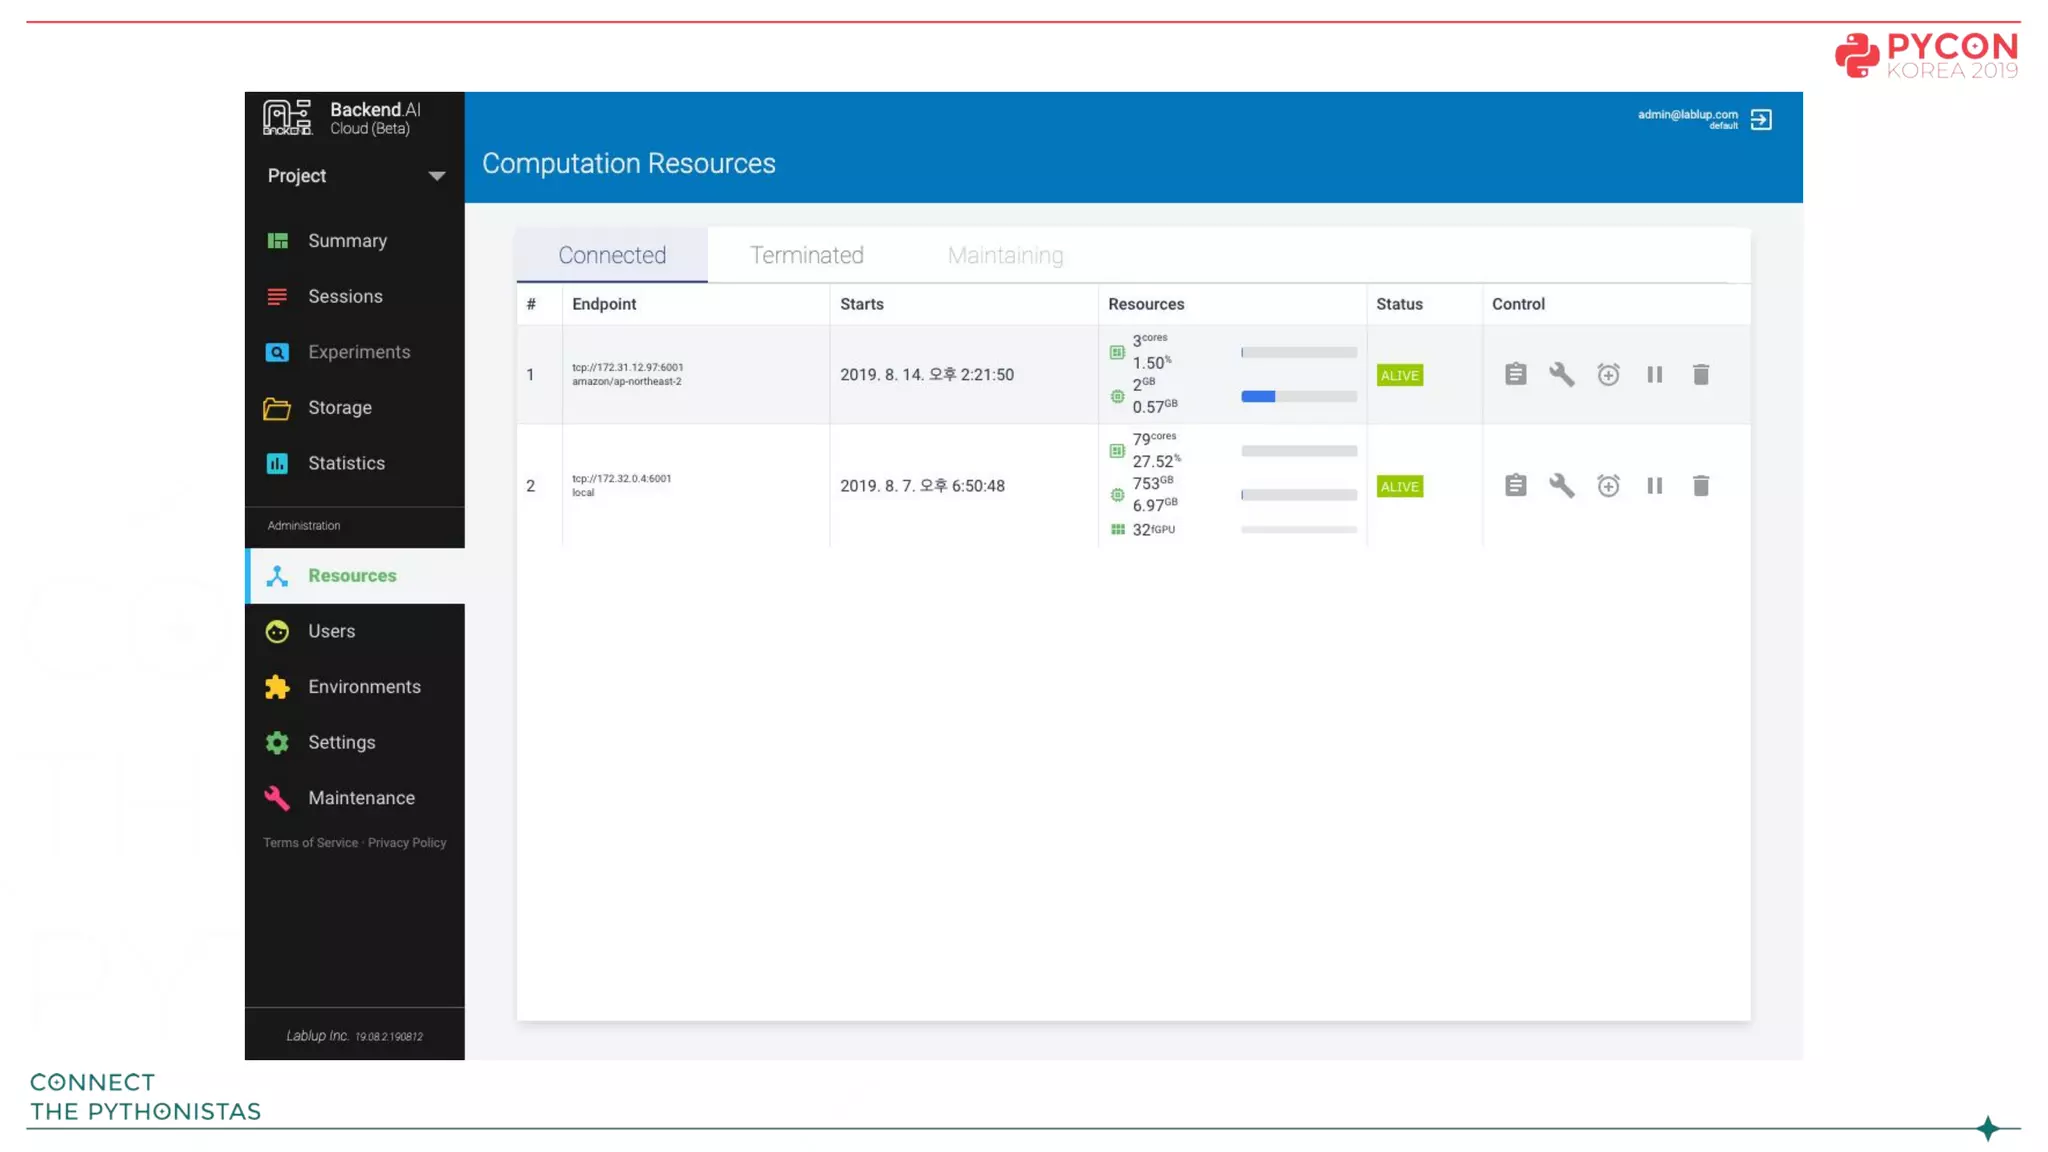Click the logout icon next to admin email
The height and width of the screenshot is (1152, 2048).
(1761, 120)
